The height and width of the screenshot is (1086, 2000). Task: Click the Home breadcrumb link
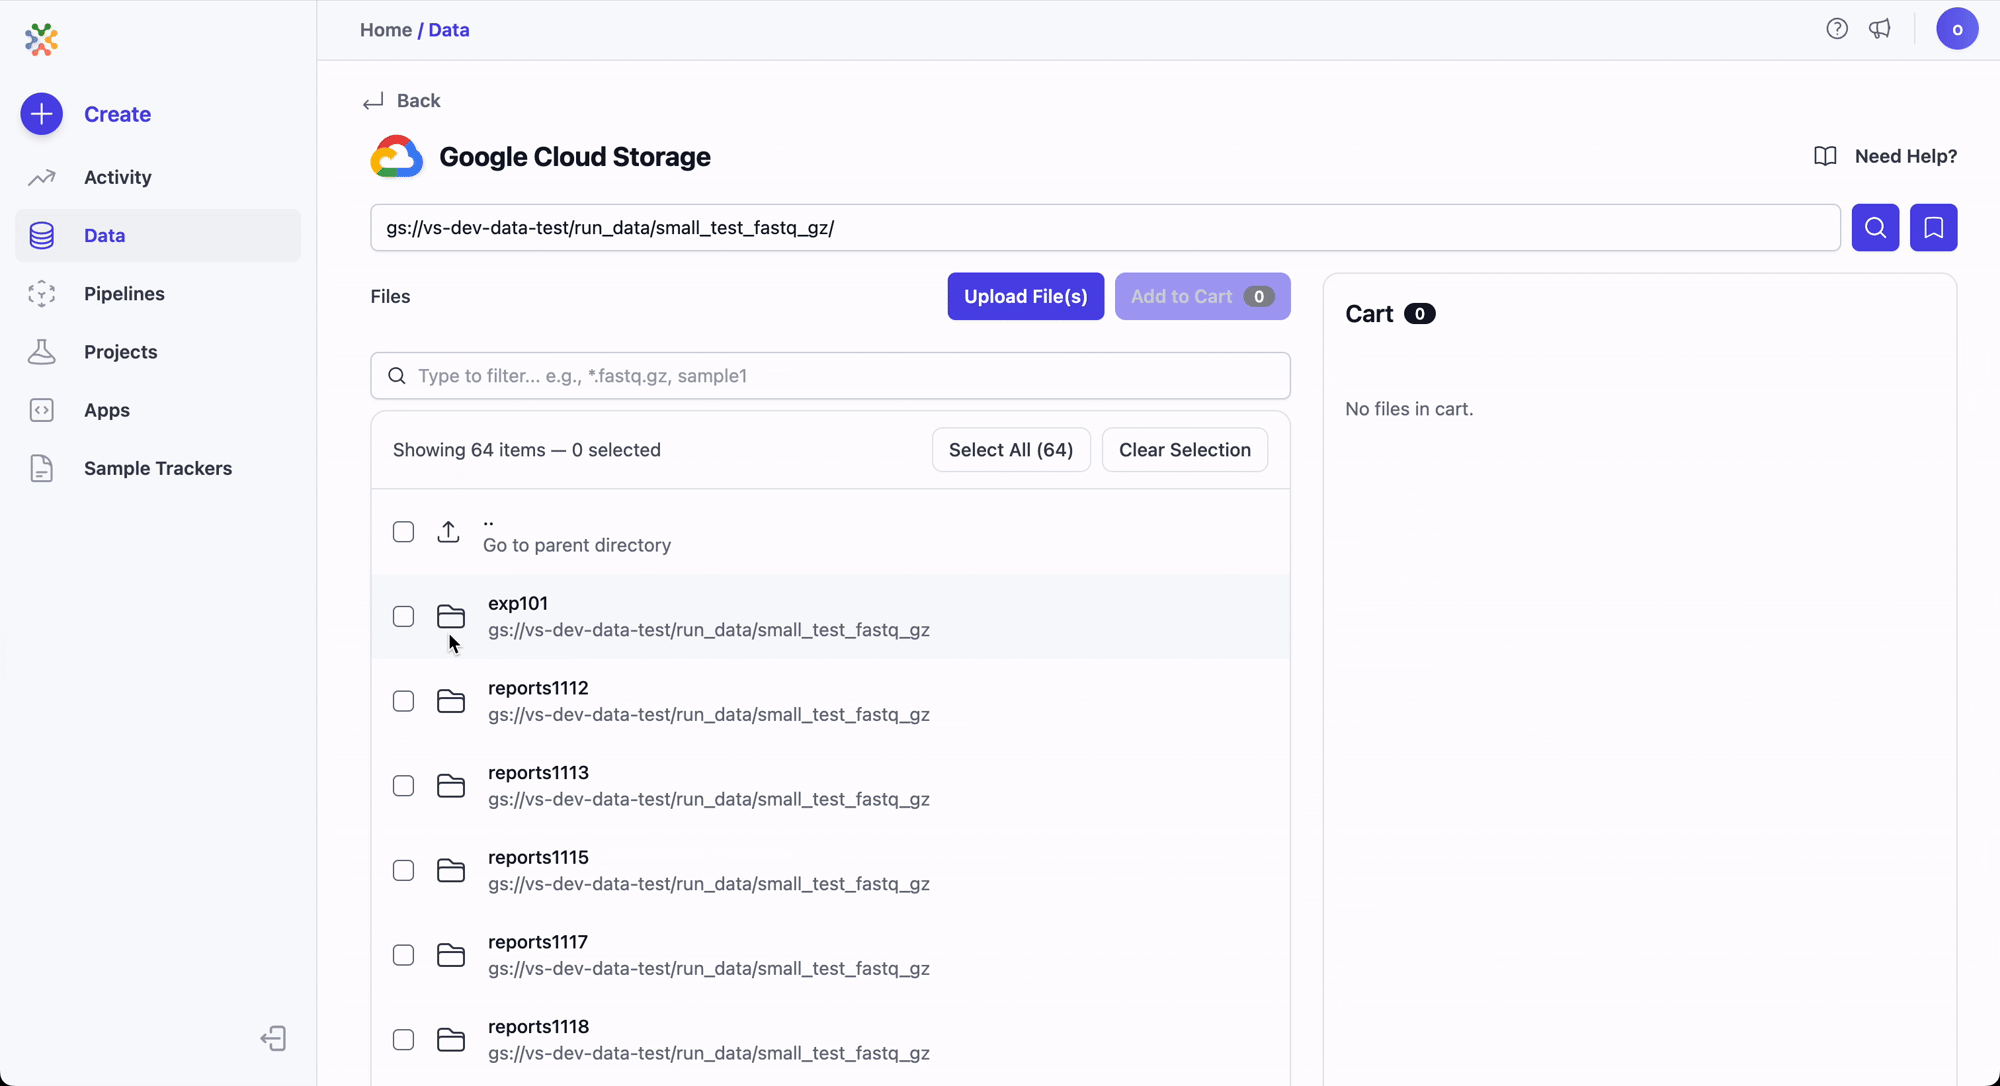(x=385, y=30)
